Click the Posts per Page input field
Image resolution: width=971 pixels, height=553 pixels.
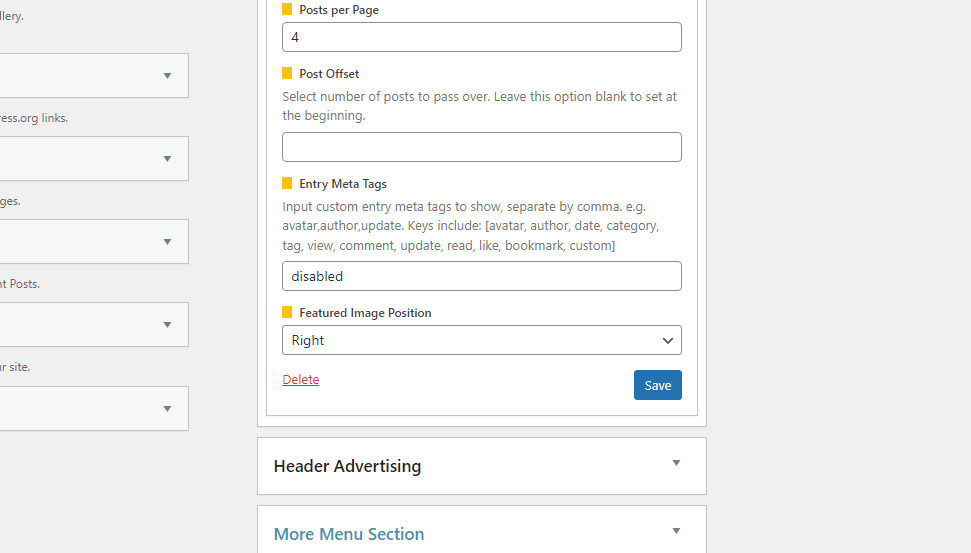pos(482,37)
